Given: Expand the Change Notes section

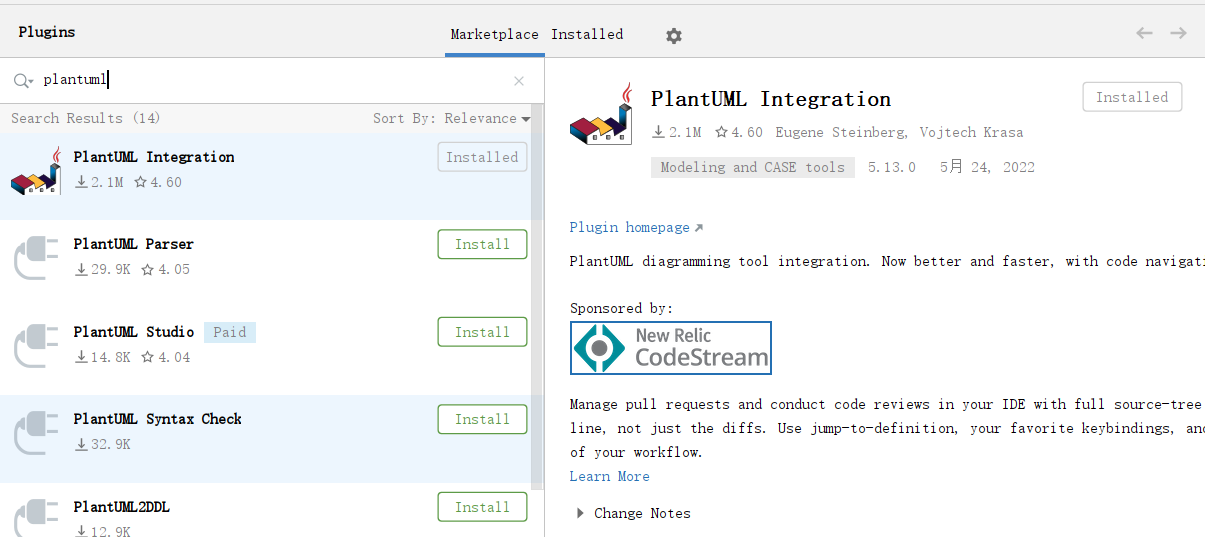Looking at the screenshot, I should 580,513.
